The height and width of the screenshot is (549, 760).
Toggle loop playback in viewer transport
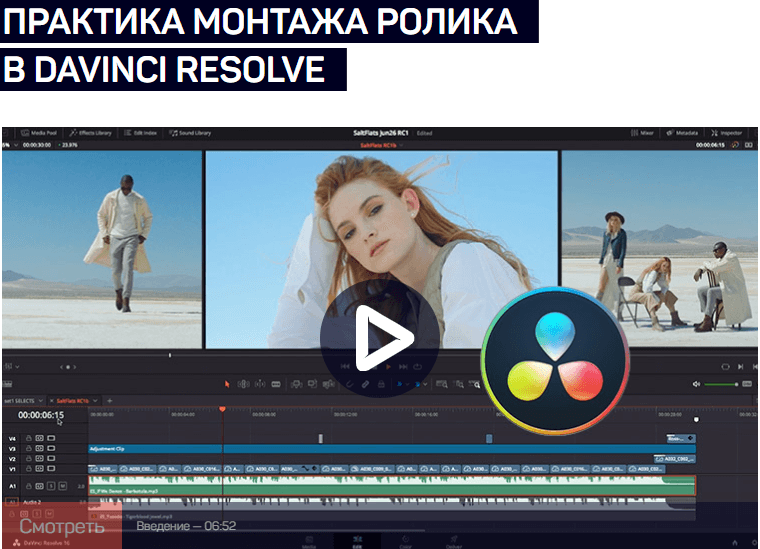pyautogui.click(x=417, y=367)
